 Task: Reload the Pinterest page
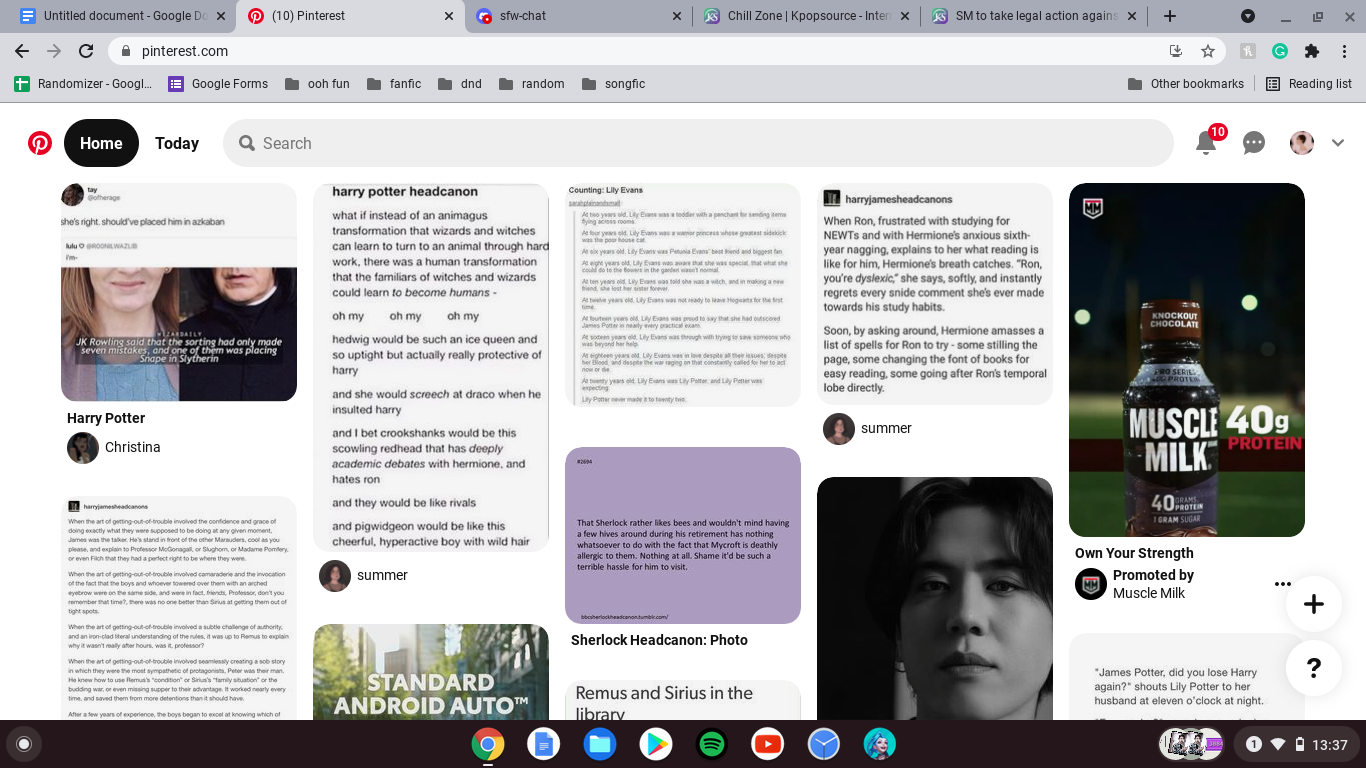pyautogui.click(x=86, y=51)
